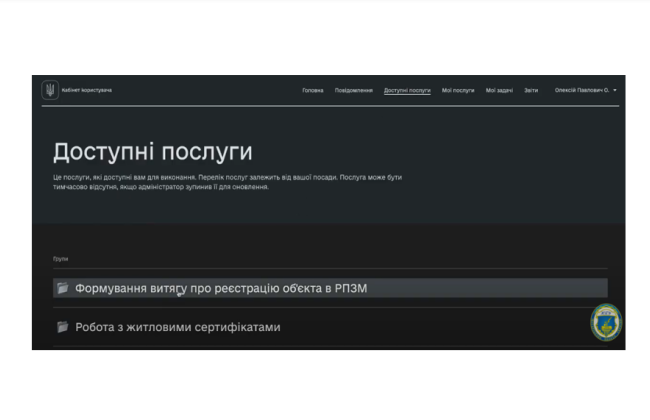Click the Доступні послуги page heading
The height and width of the screenshot is (420, 650).
pos(153,152)
